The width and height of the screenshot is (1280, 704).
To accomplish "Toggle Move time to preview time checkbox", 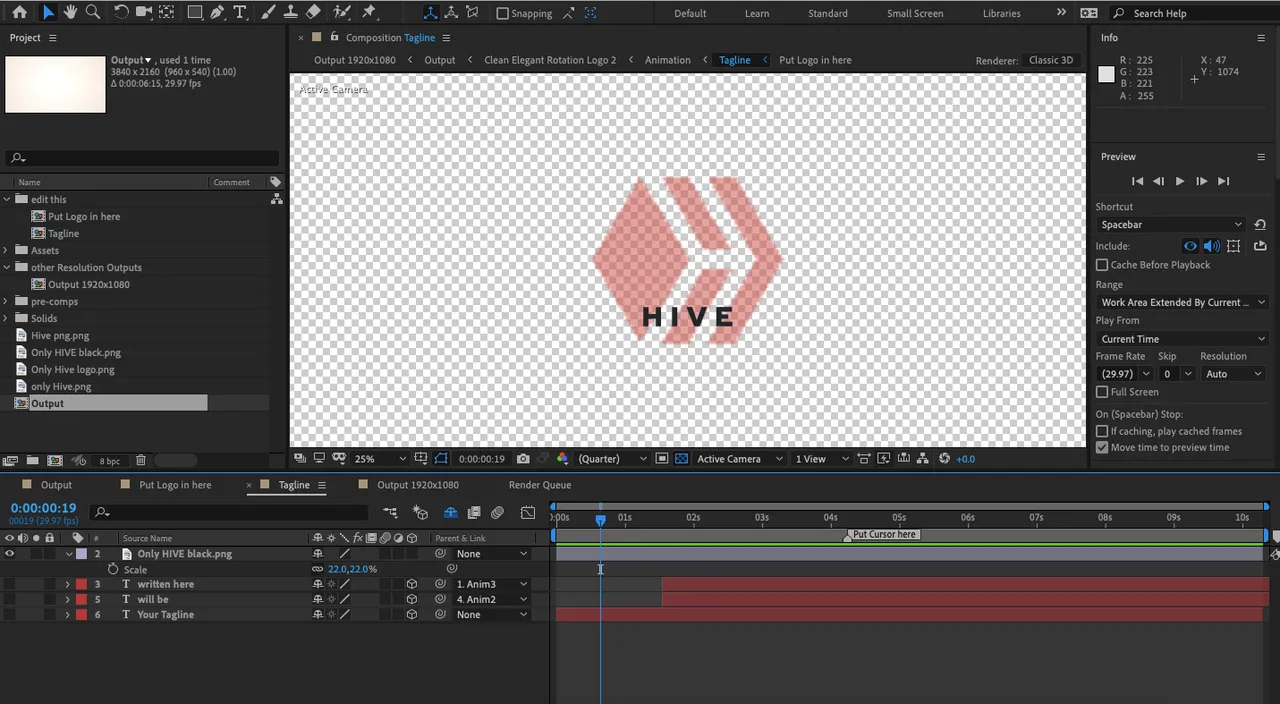I will point(1102,447).
